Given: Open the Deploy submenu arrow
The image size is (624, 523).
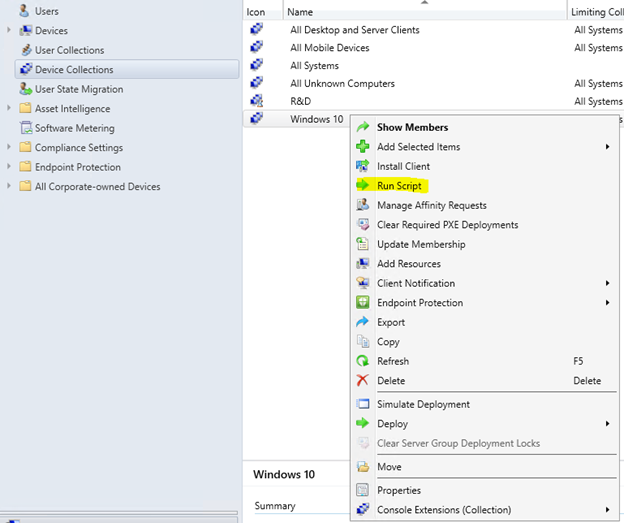Looking at the screenshot, I should (x=607, y=423).
